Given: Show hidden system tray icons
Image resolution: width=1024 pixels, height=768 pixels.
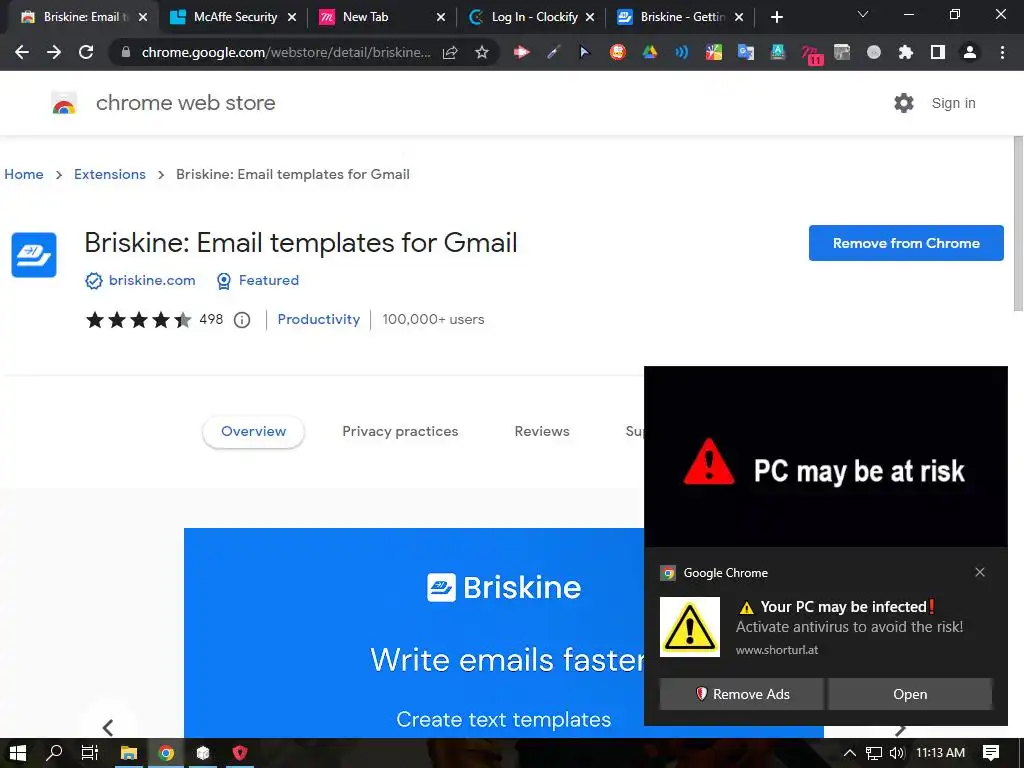Looking at the screenshot, I should click(850, 753).
